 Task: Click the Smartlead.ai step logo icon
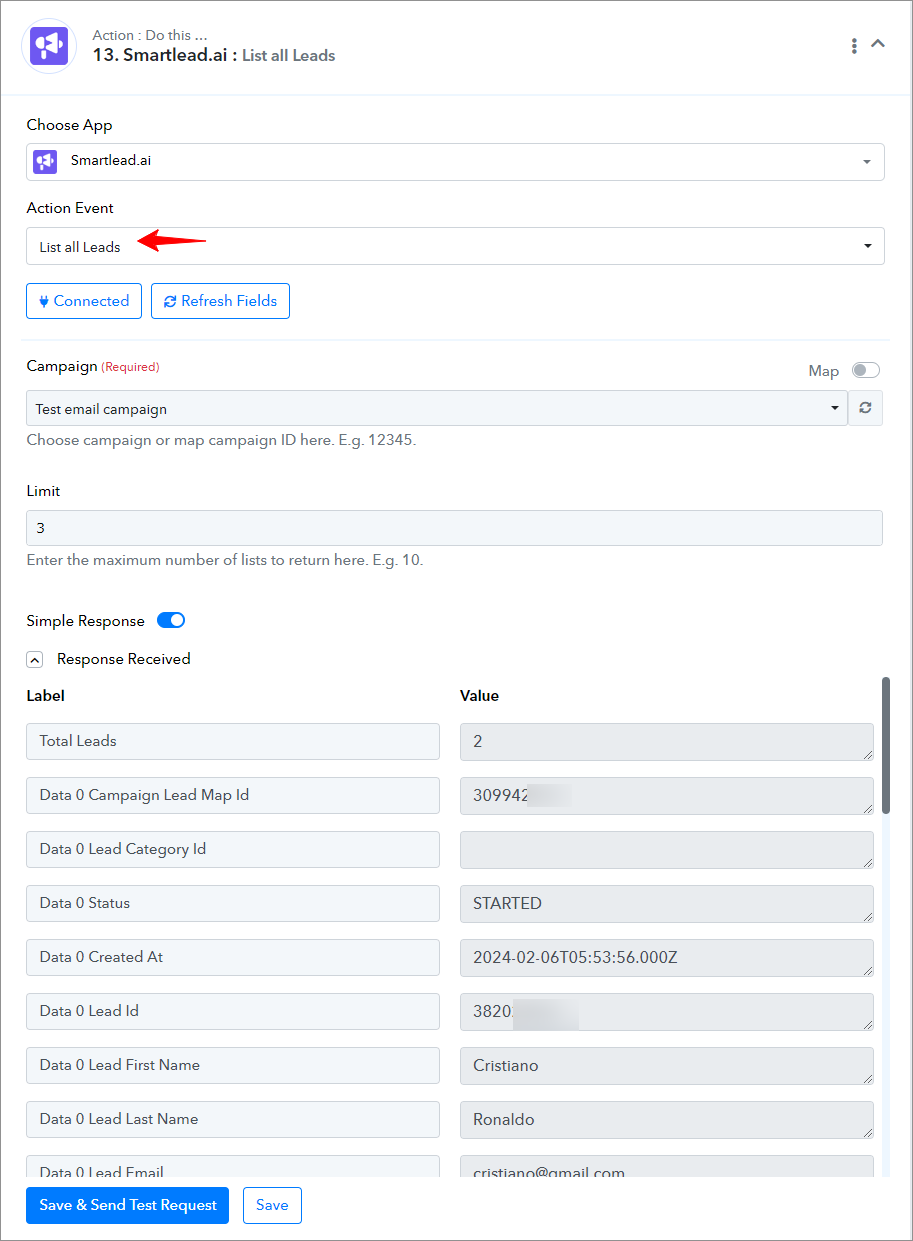tap(49, 46)
